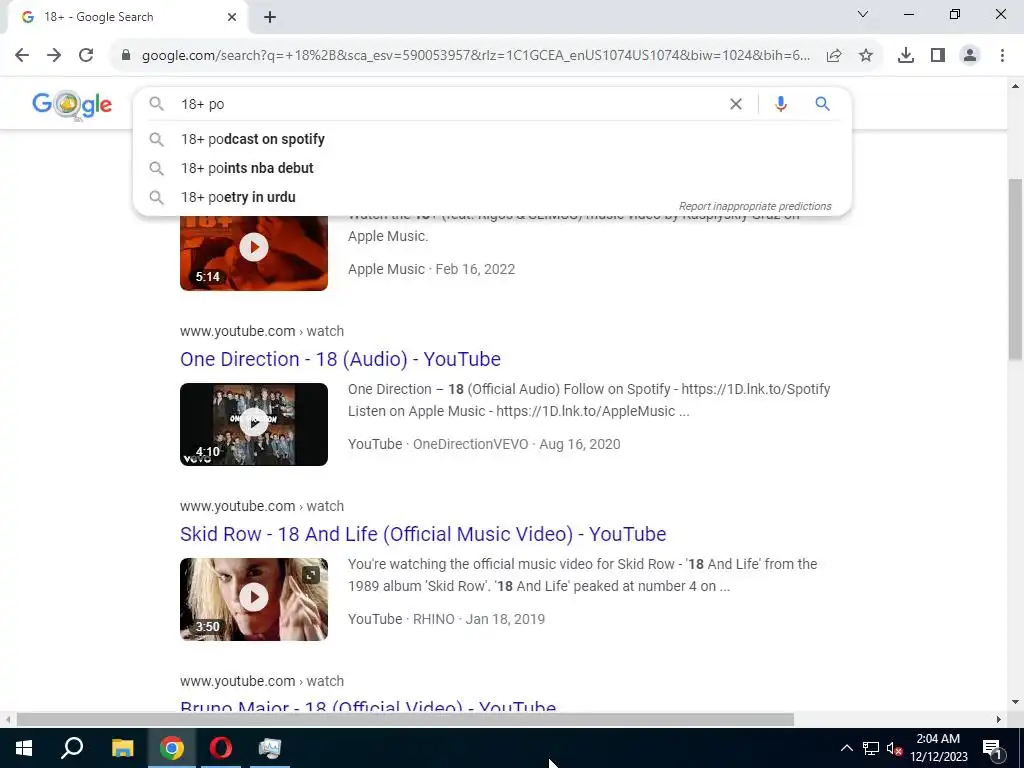This screenshot has width=1024, height=768.
Task: Share this page via address bar icon
Action: click(834, 56)
